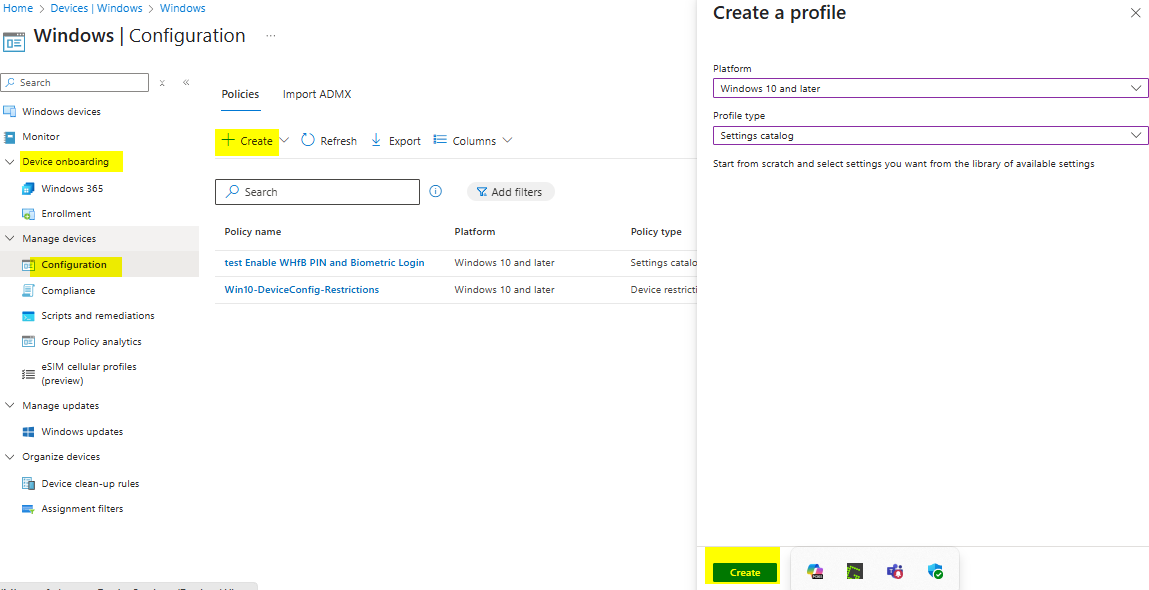Clear the sidebar search with the x icon

[163, 83]
